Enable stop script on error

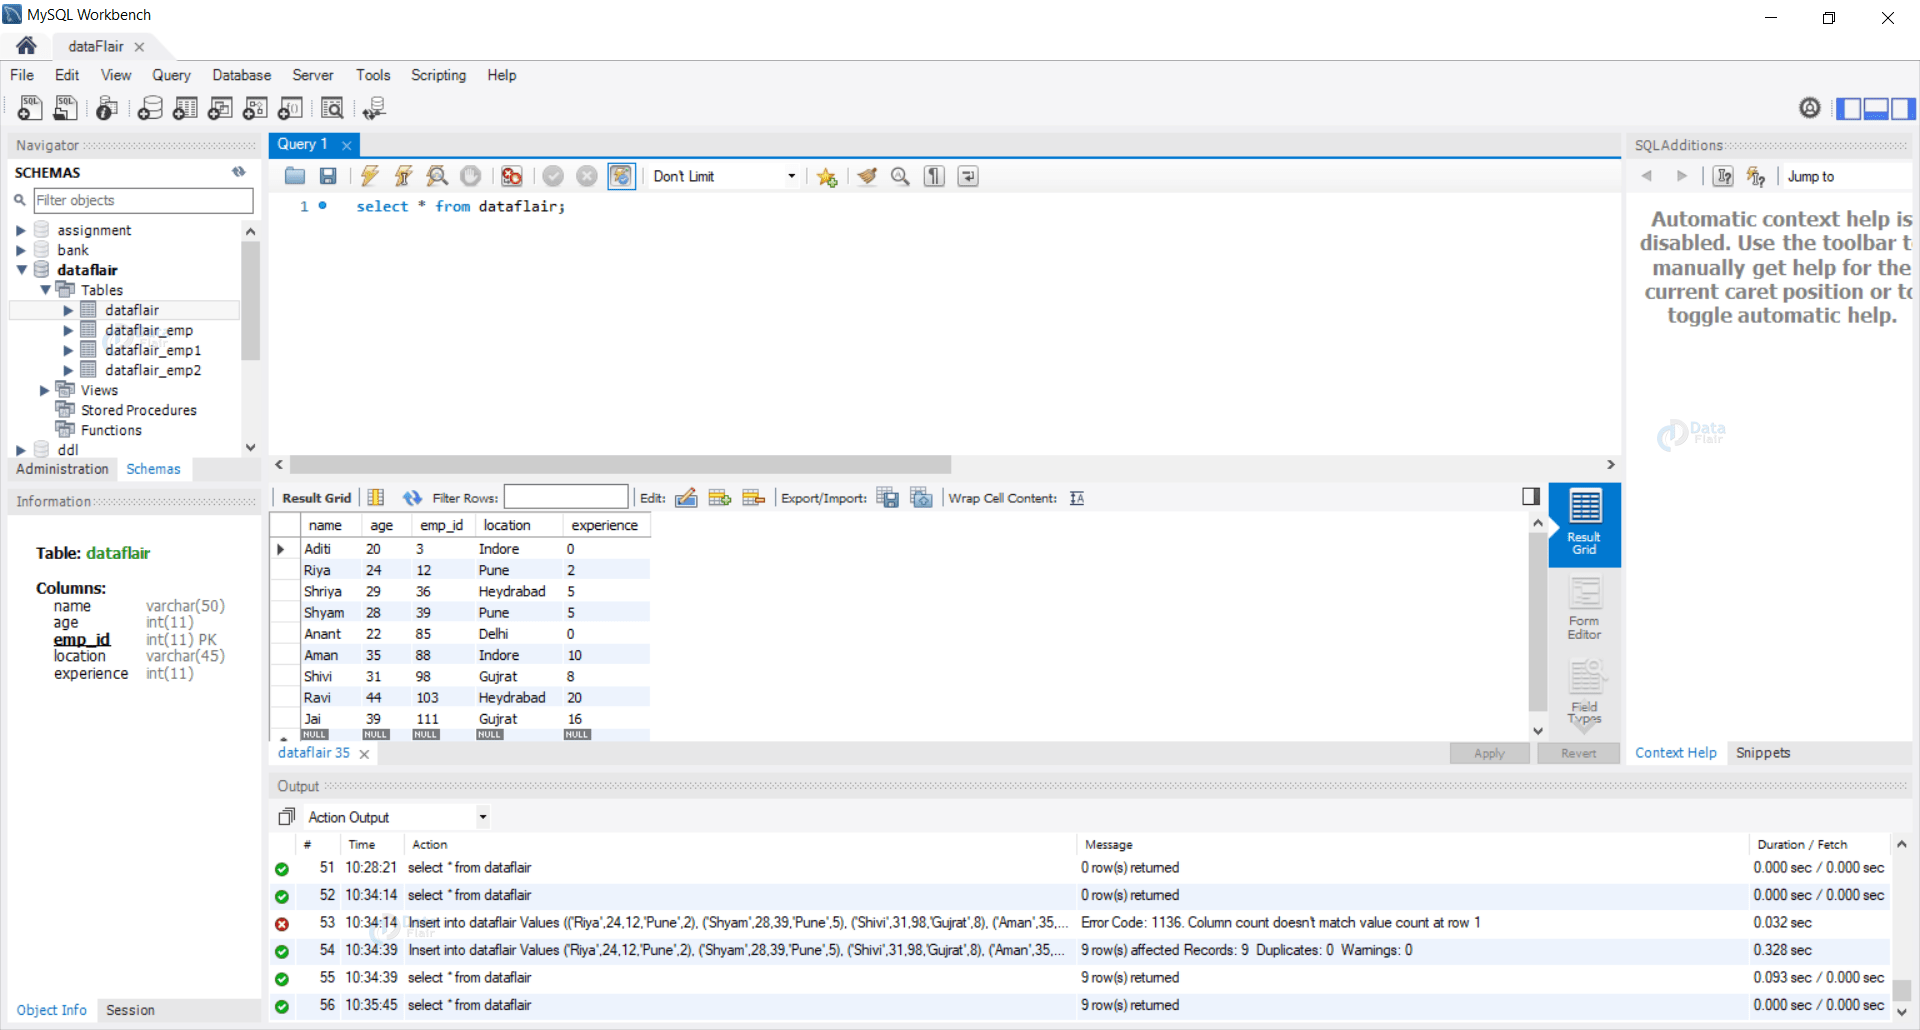[511, 176]
